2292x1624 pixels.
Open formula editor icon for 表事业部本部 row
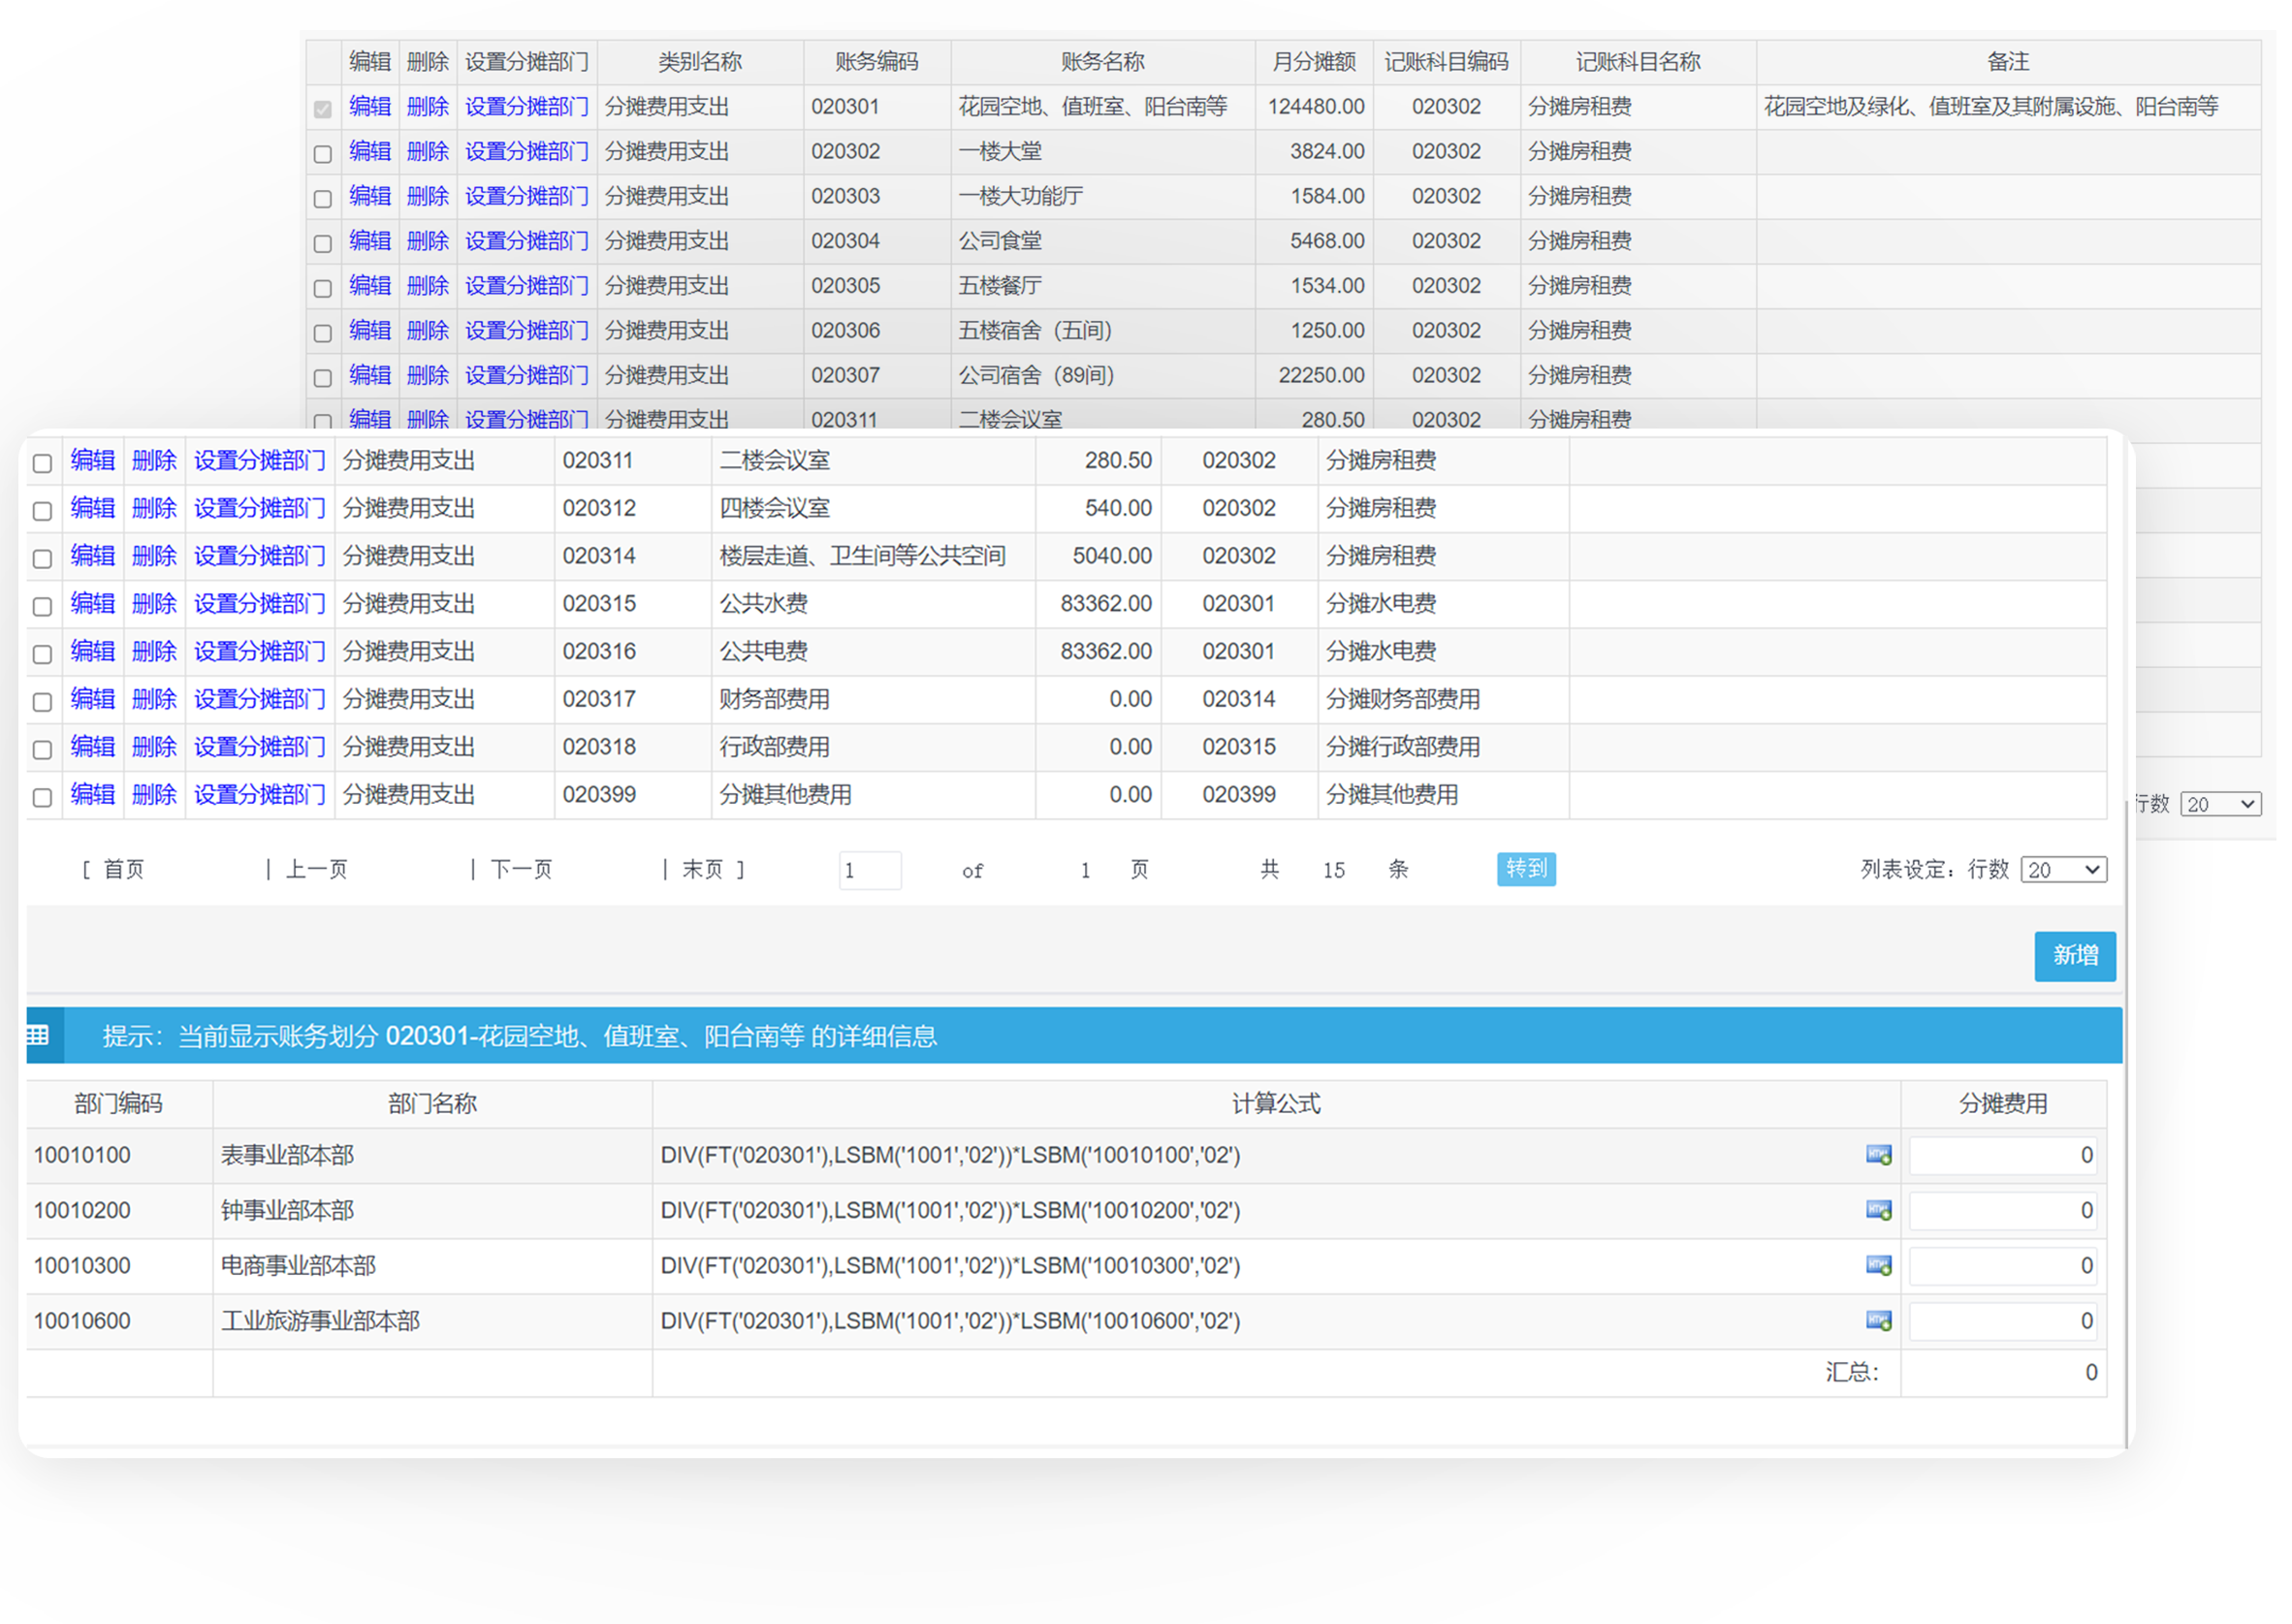coord(1878,1155)
